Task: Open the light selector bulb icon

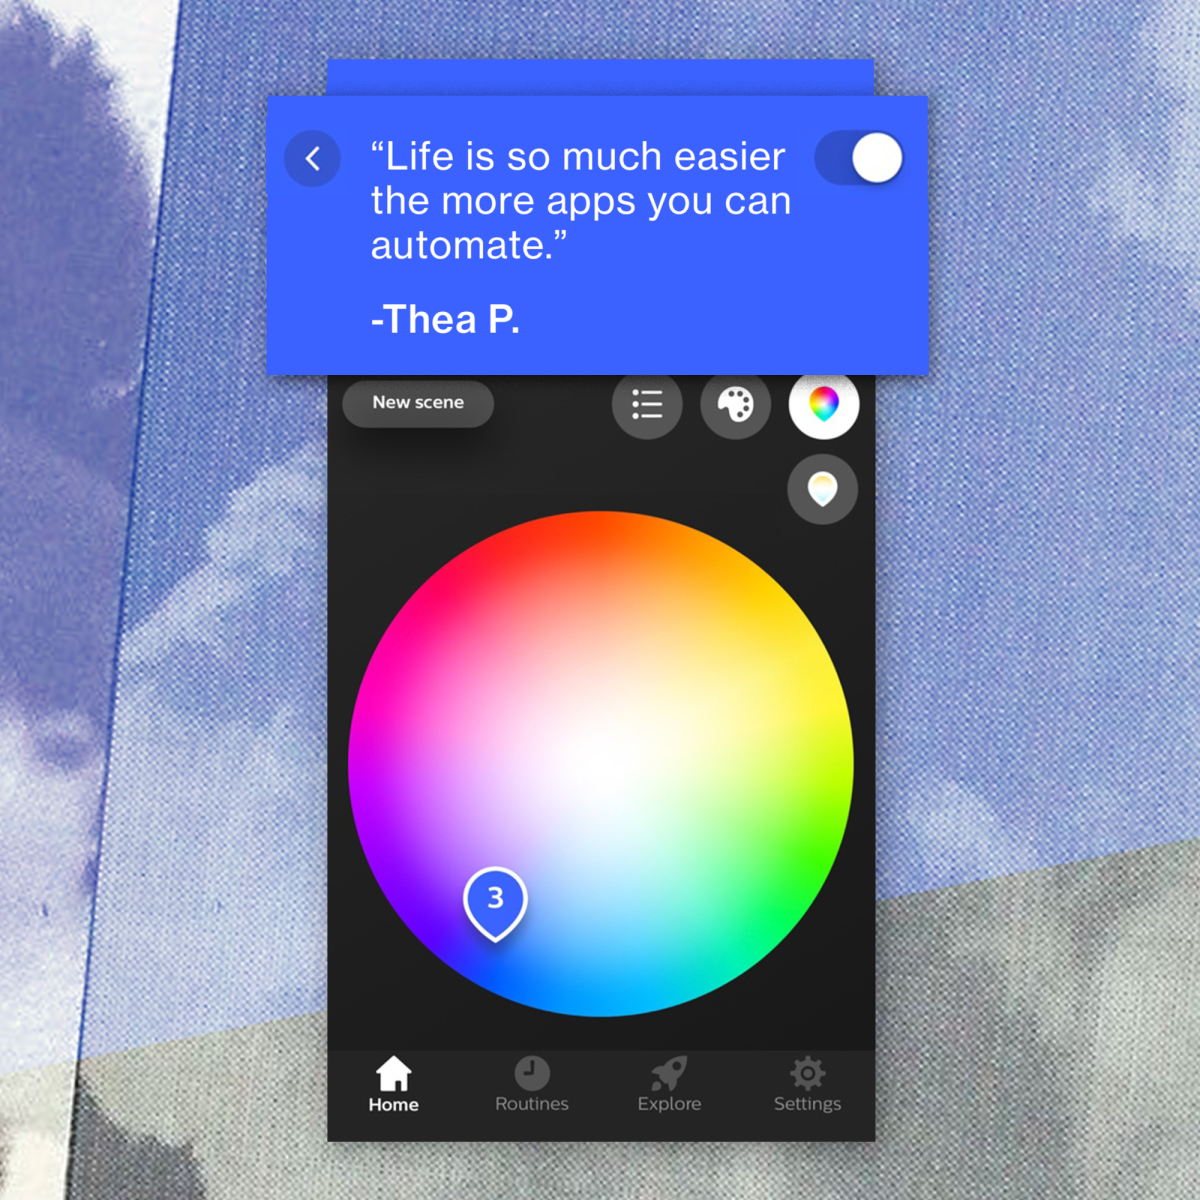Action: (822, 489)
